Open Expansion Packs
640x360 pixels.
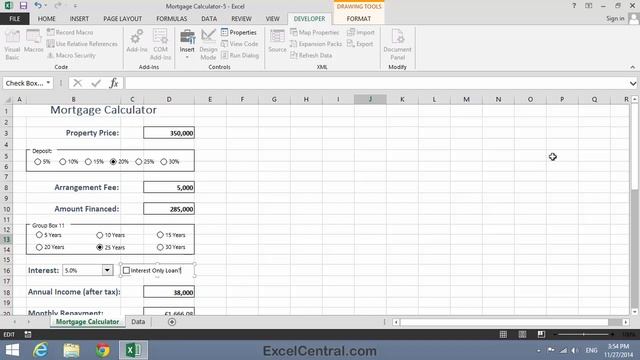tap(316, 44)
